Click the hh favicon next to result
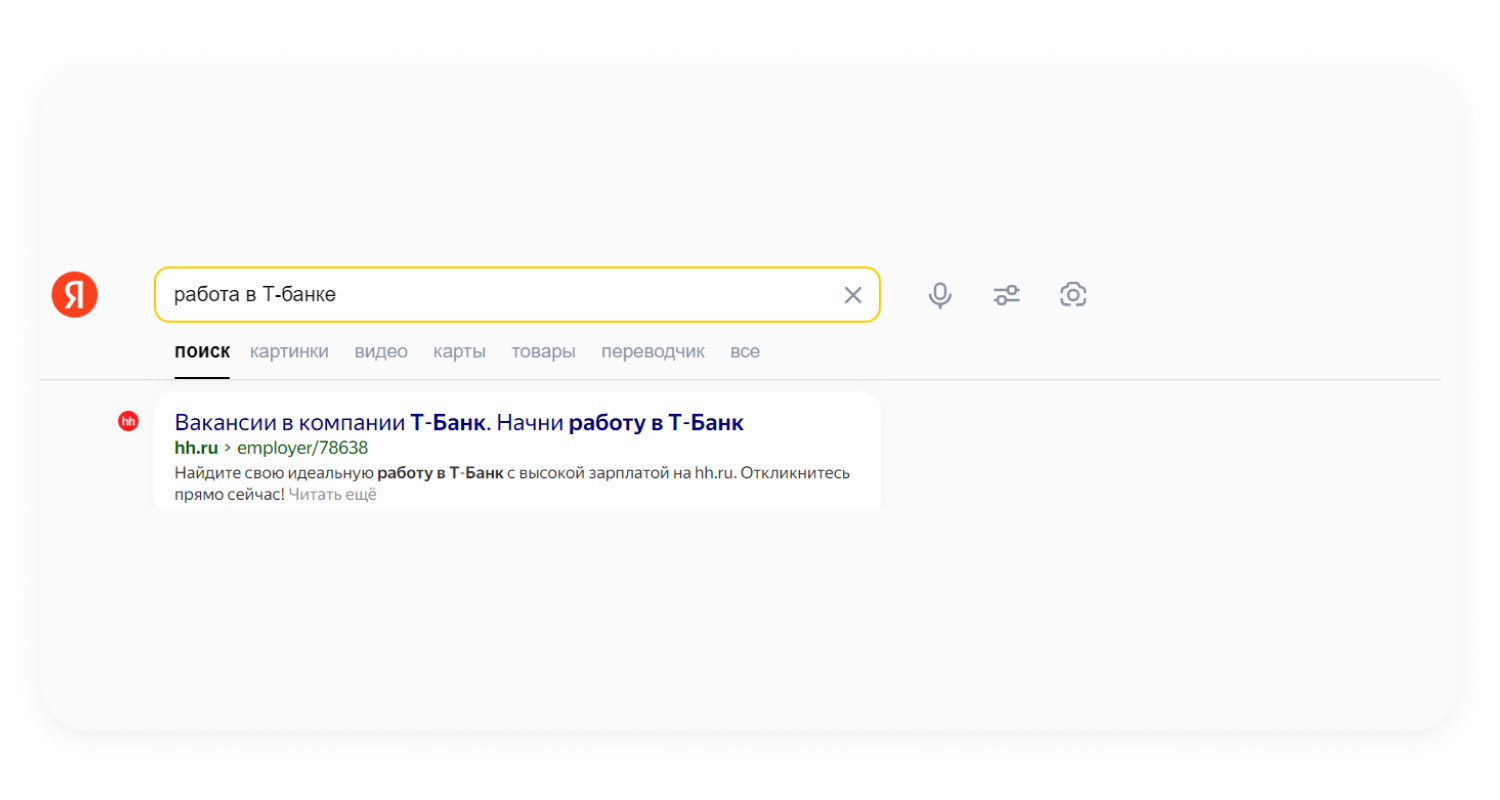Image resolution: width=1500 pixels, height=800 pixels. 128,422
